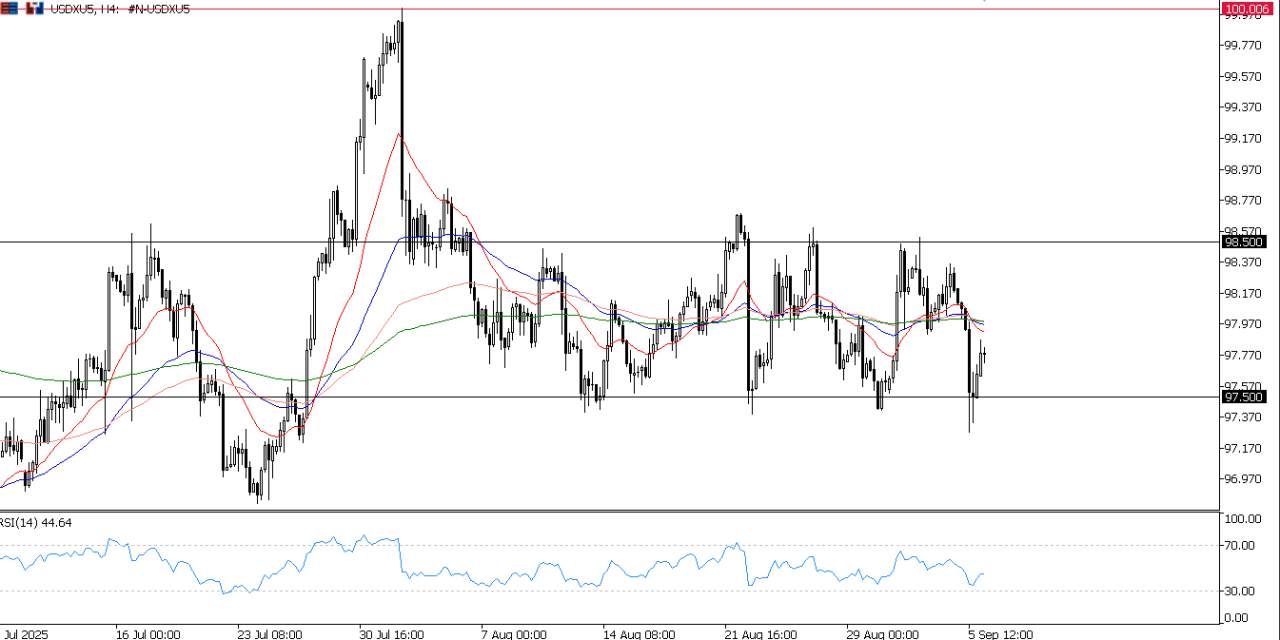Screen dimensions: 1280x640
Task: Click the 96.970 price axis value
Action: pos(1243,479)
